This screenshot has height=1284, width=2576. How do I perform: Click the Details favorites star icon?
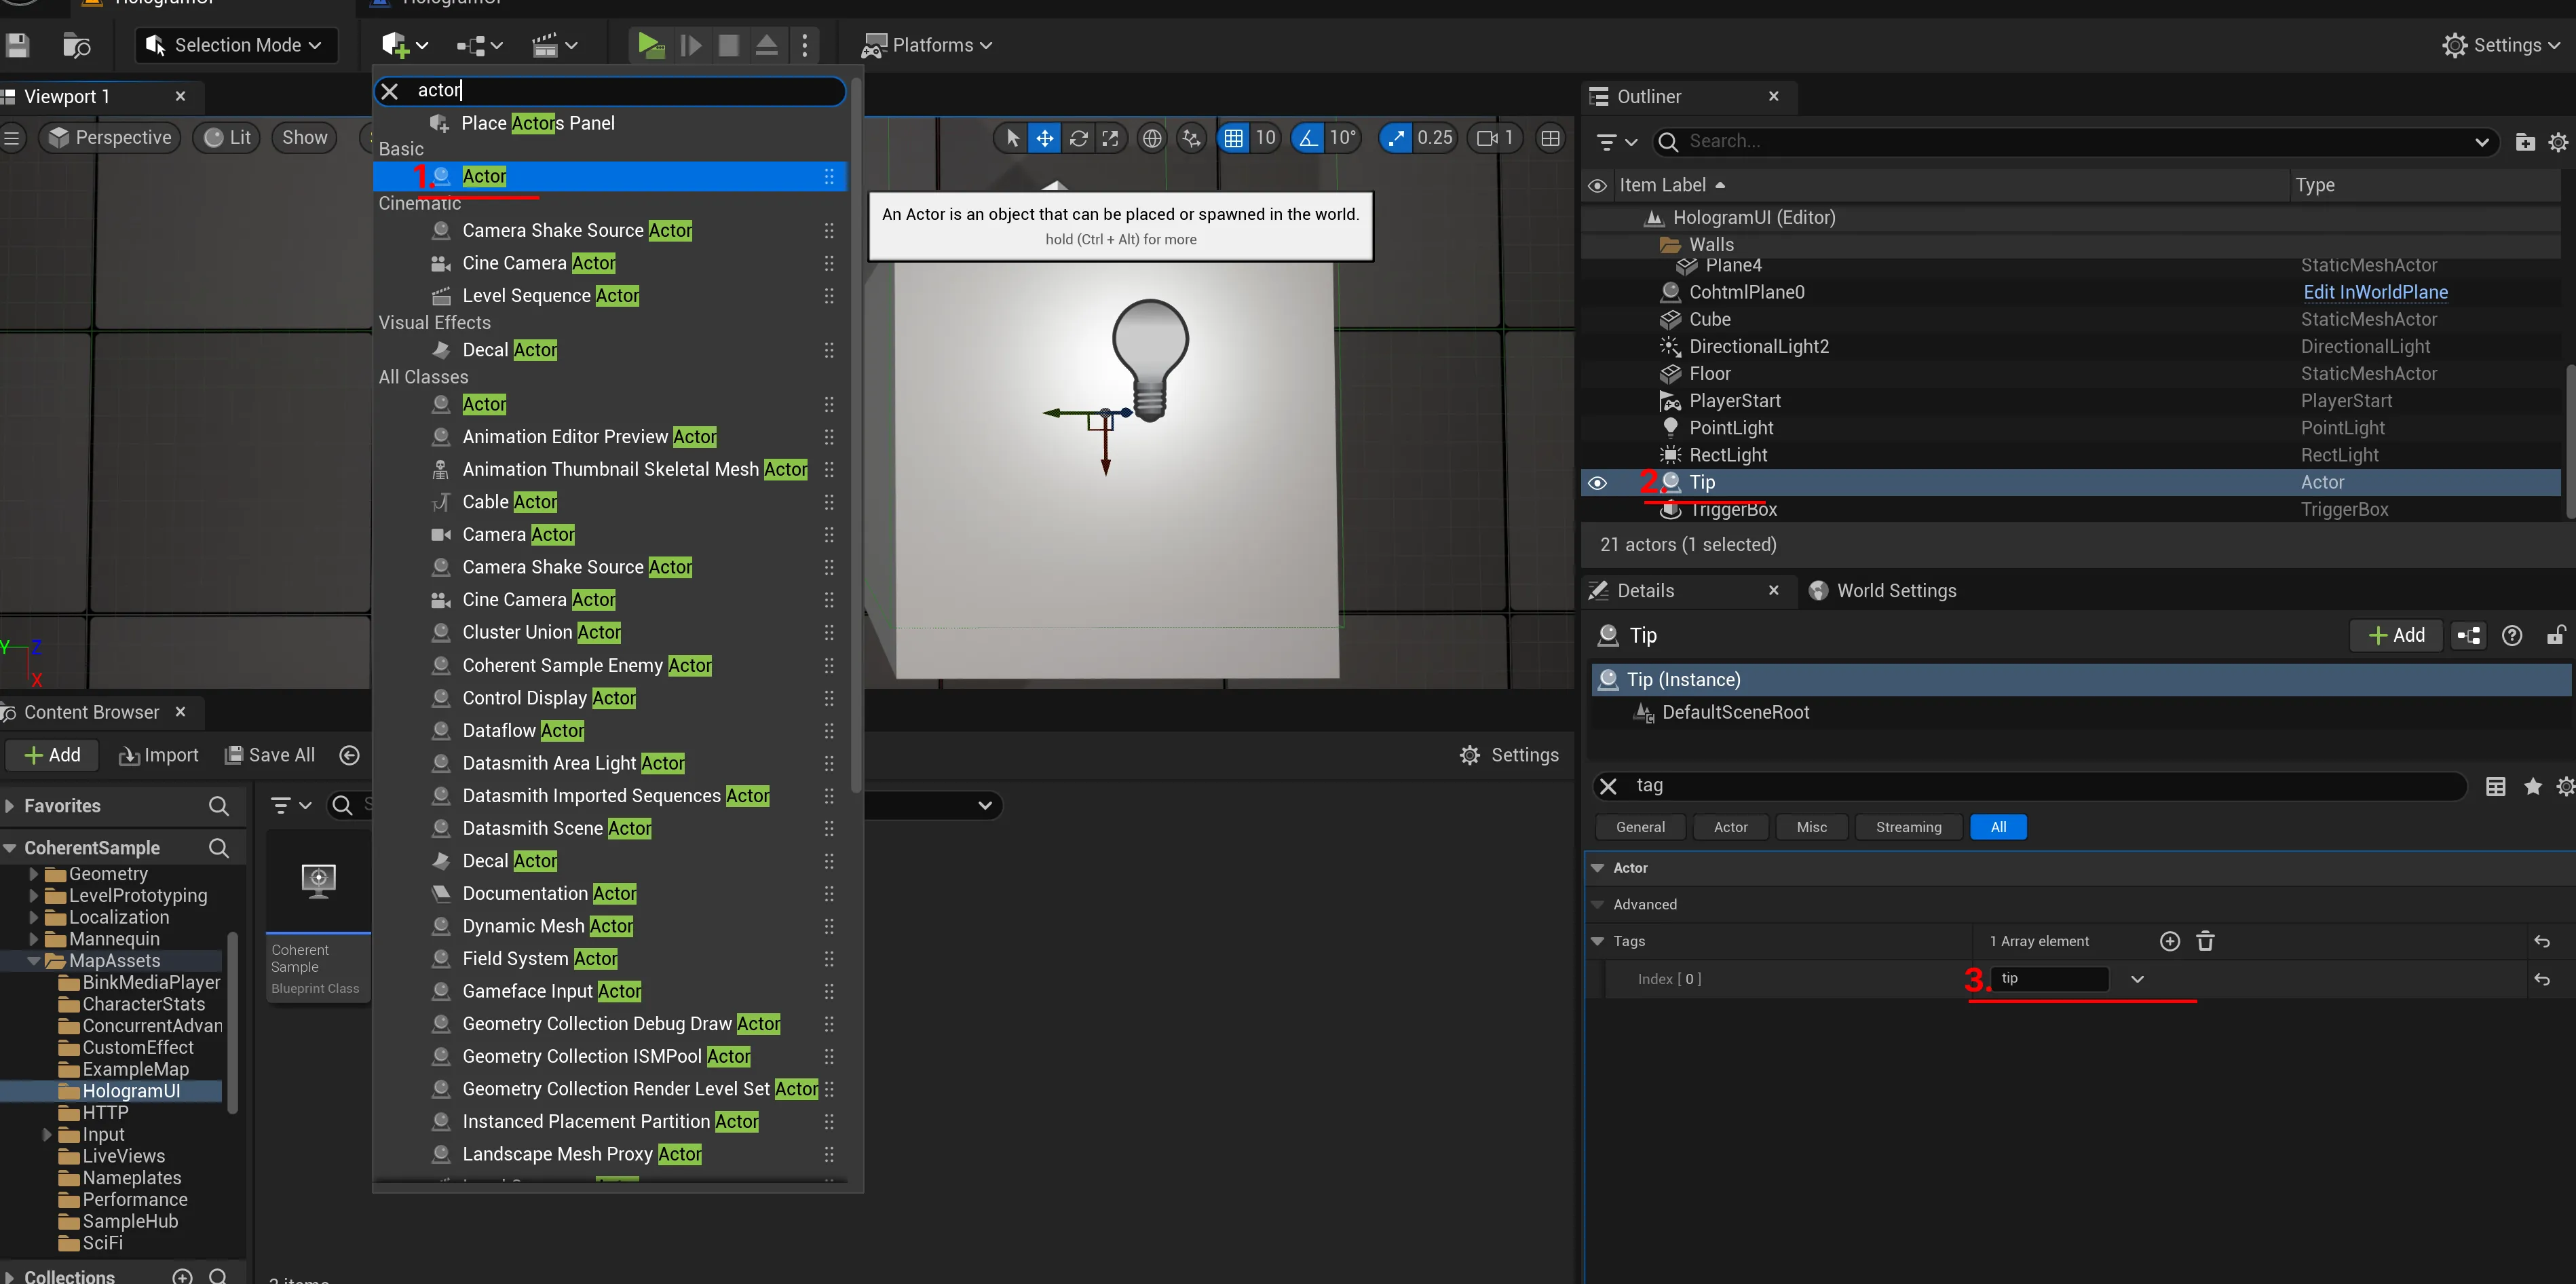pos(2532,787)
